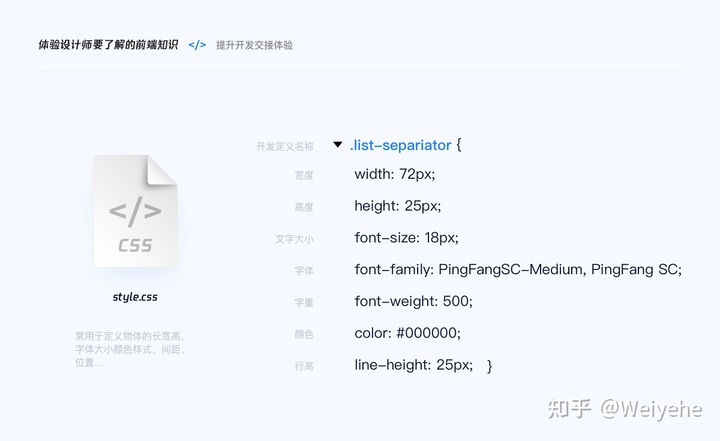
Task: Select the font-weight: 500 line
Action: coord(413,301)
